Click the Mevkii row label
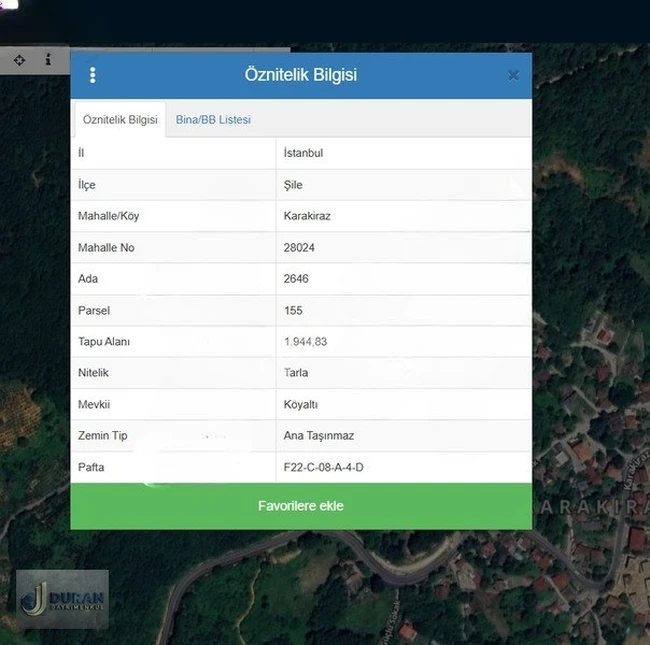The width and height of the screenshot is (650, 645). (94, 404)
